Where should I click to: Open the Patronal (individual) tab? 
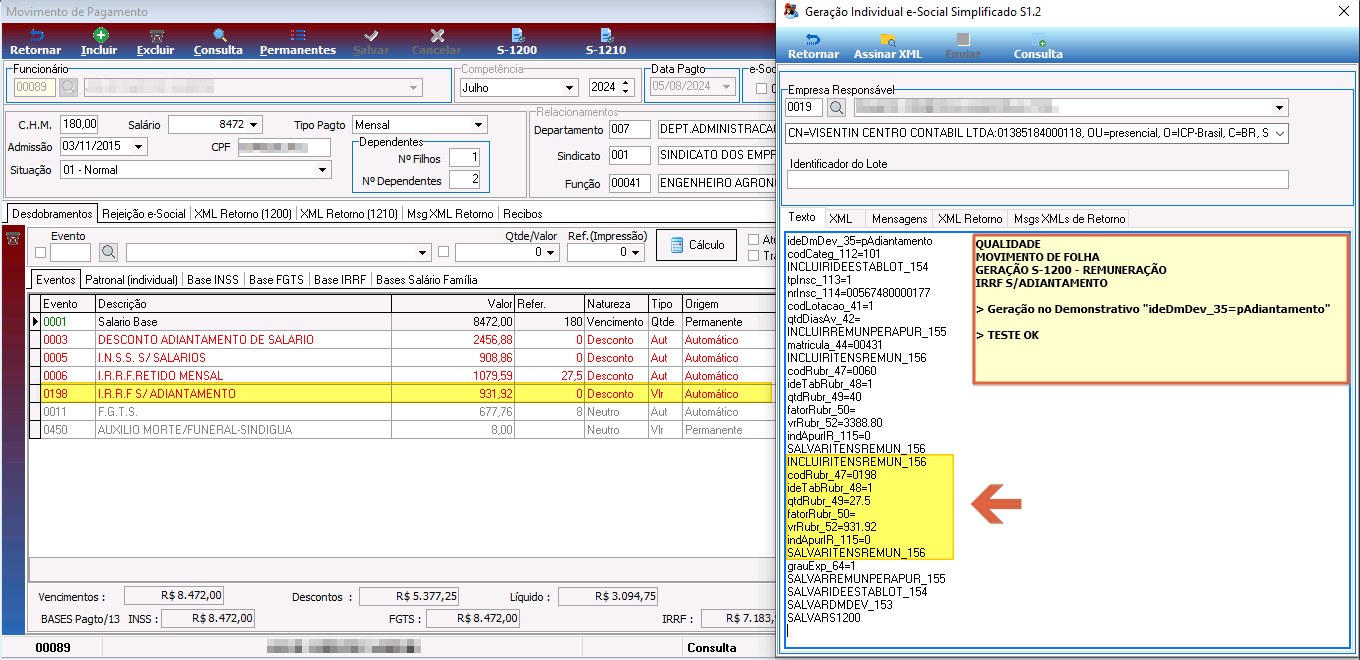click(x=132, y=280)
